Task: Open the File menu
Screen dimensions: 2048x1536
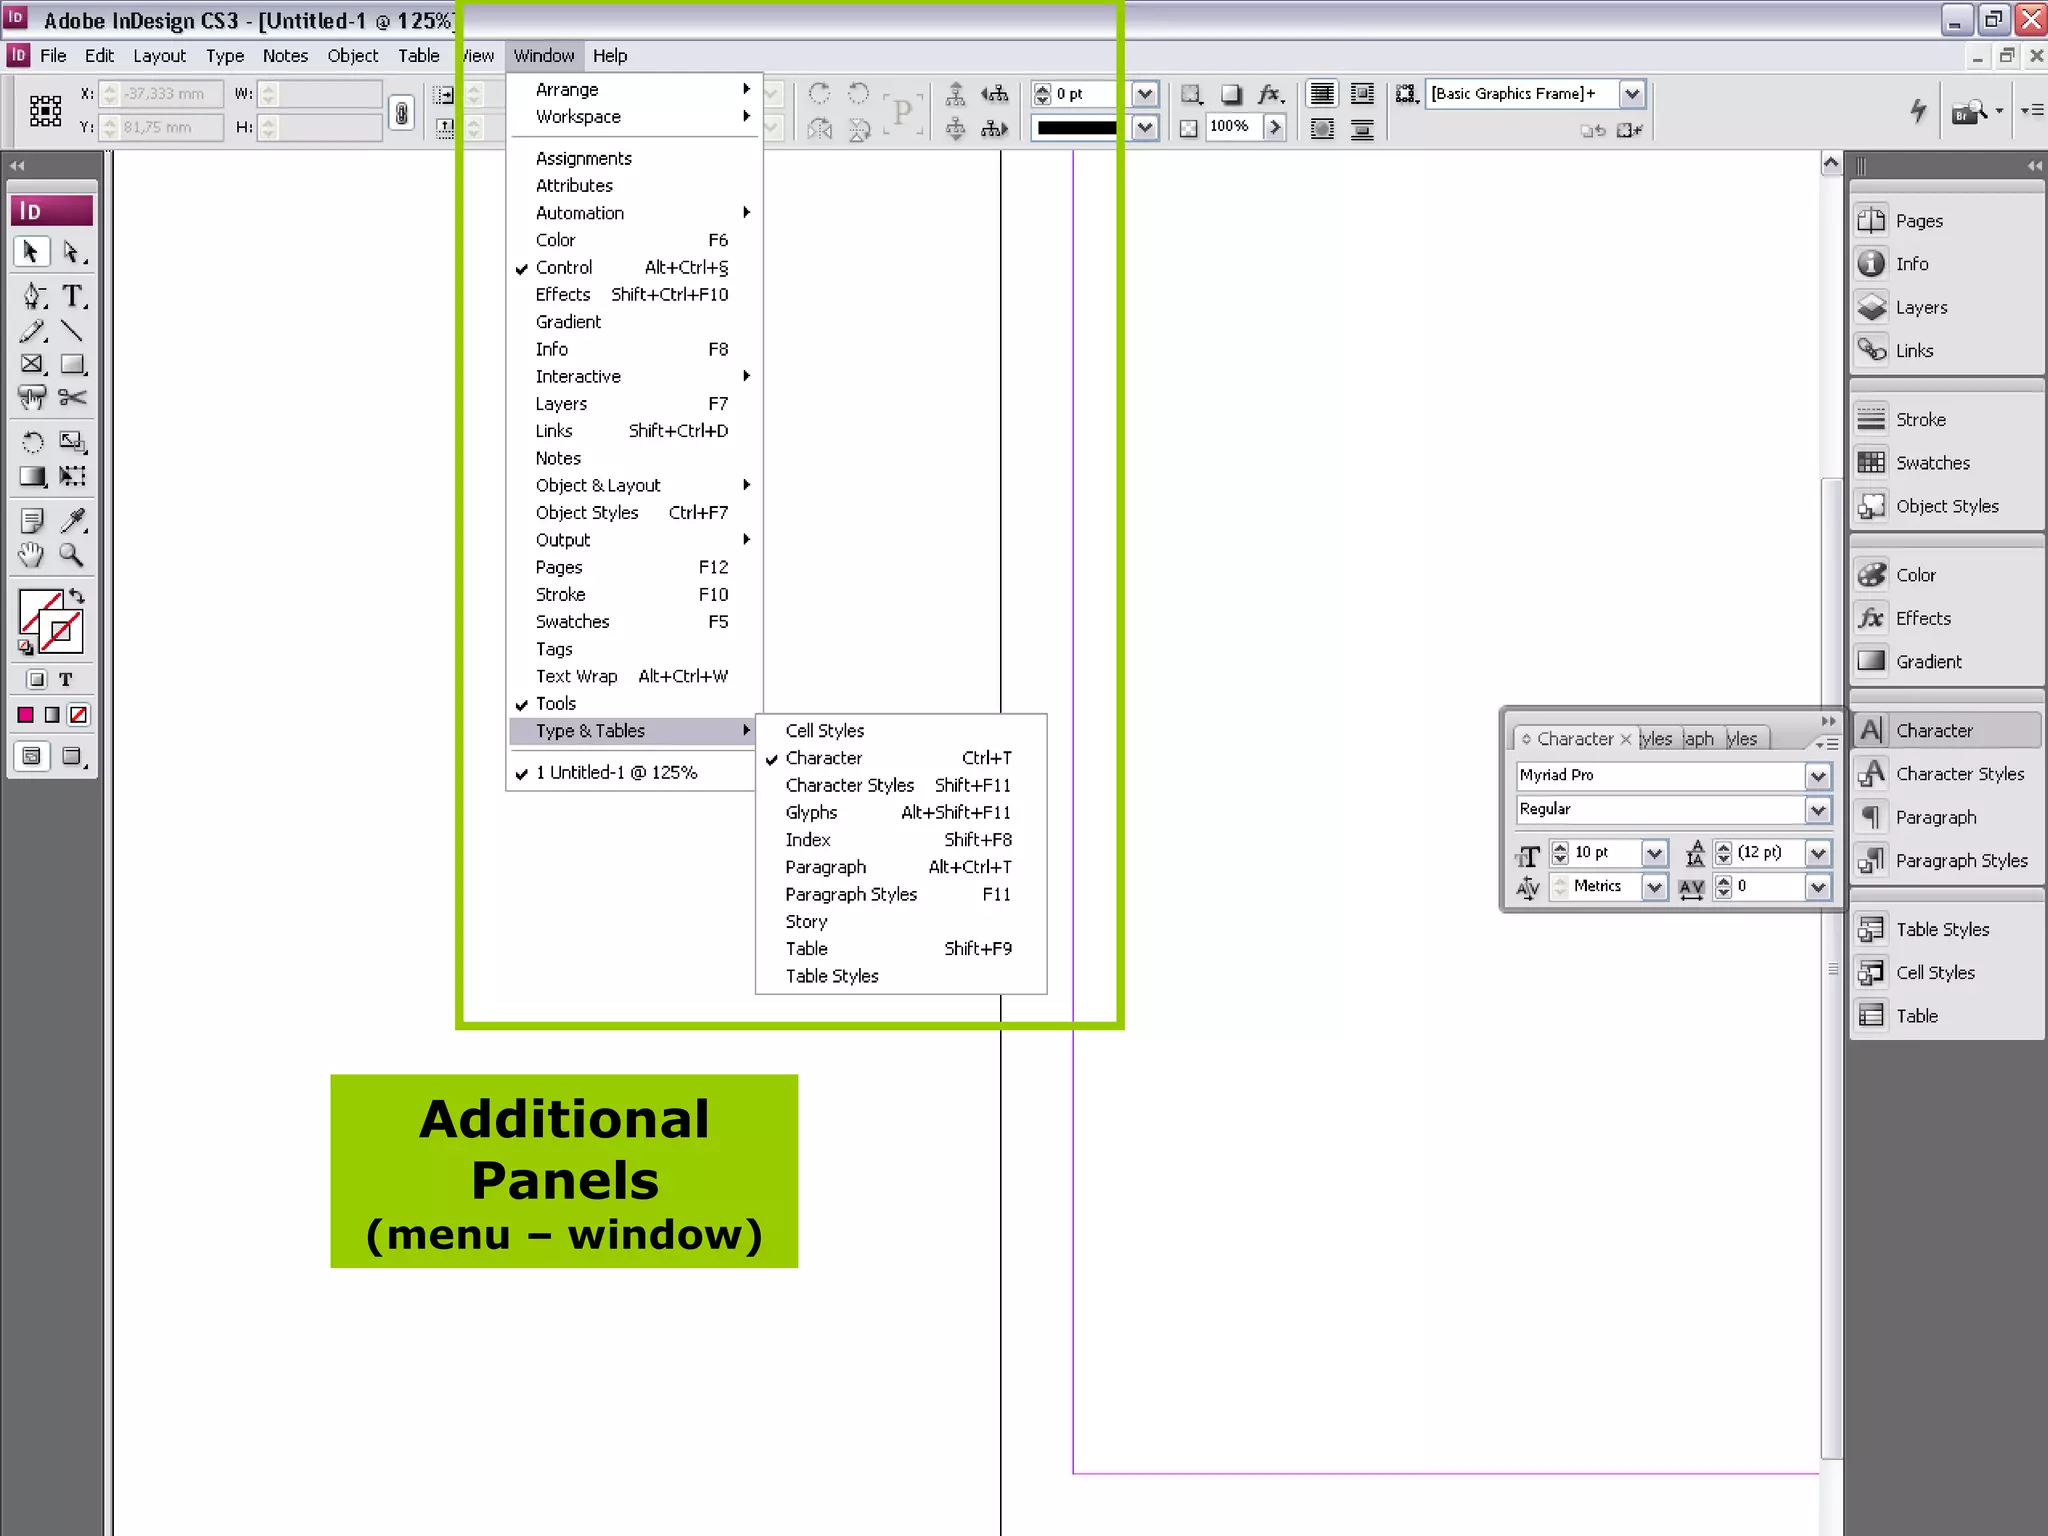Action: tap(53, 56)
